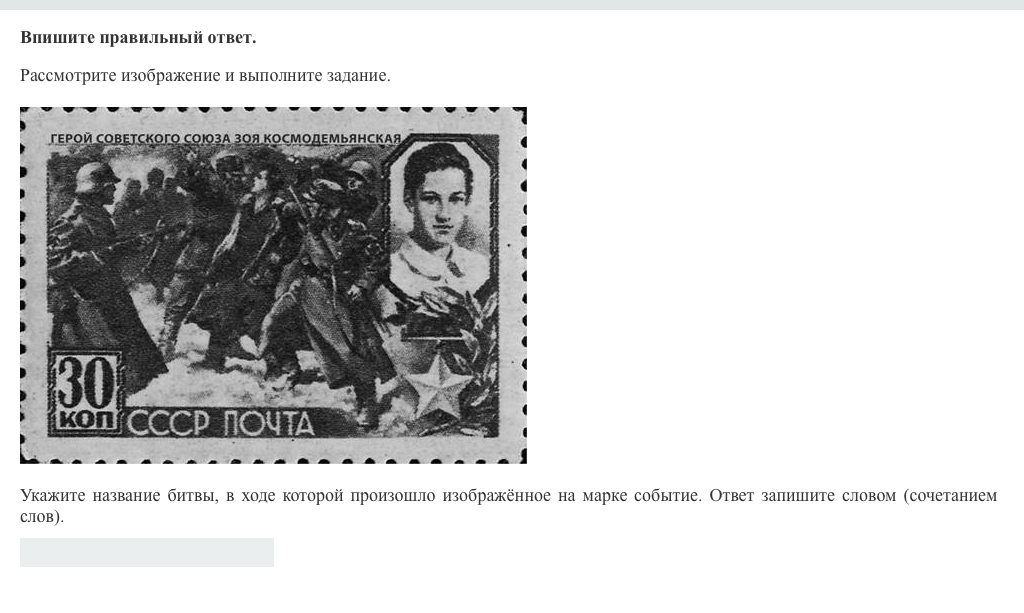Click the СССР ПОЧТА inscription
The height and width of the screenshot is (613, 1024).
(x=221, y=424)
